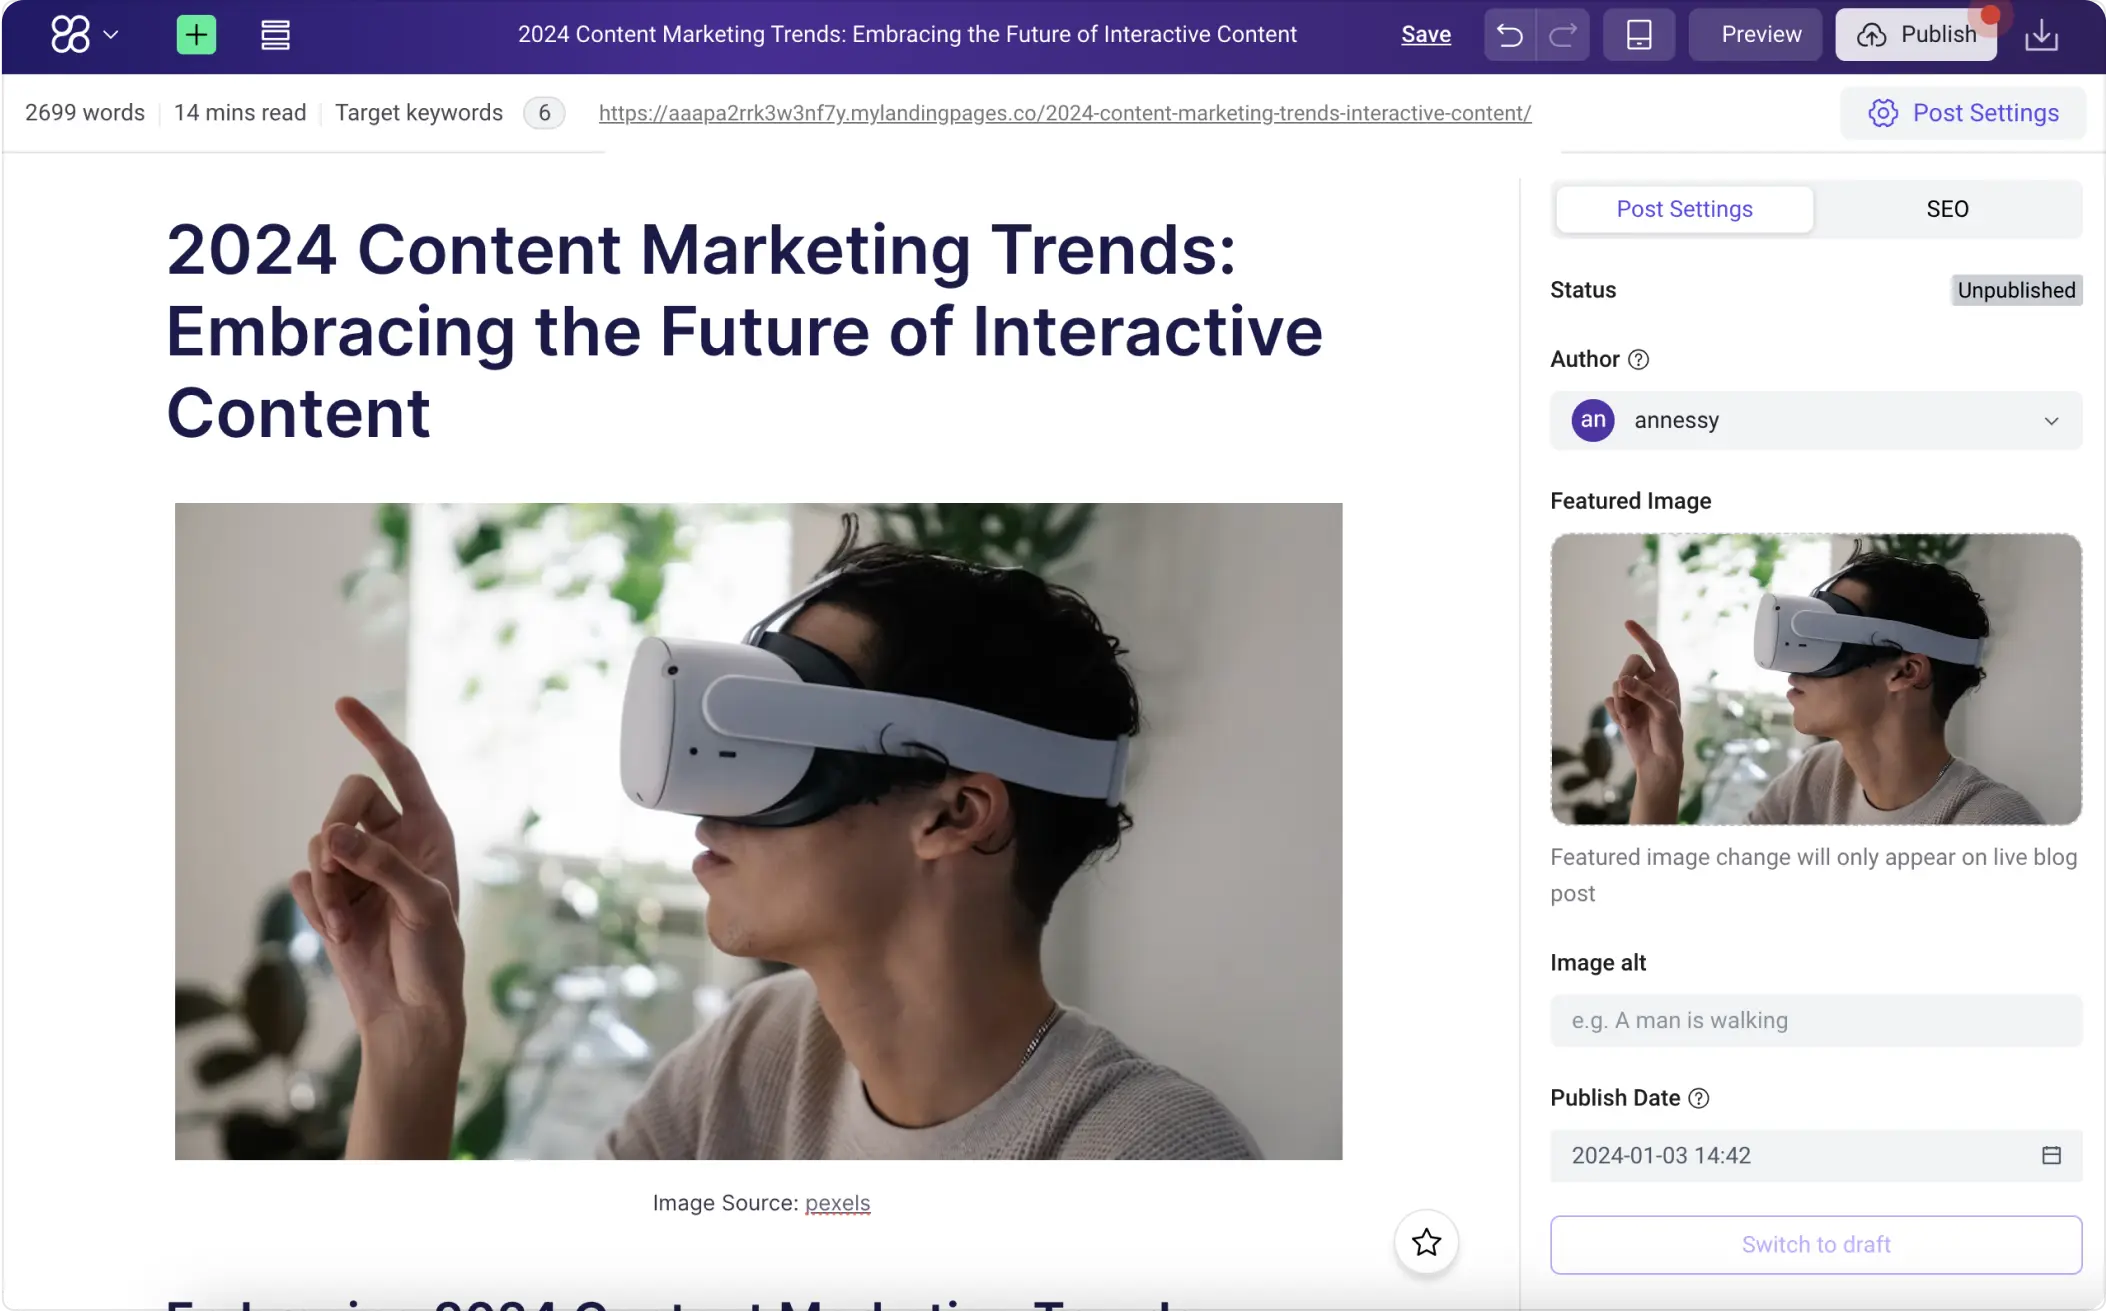Image resolution: width=2106 pixels, height=1311 pixels.
Task: Click the Image alt input field
Action: pyautogui.click(x=1814, y=1020)
